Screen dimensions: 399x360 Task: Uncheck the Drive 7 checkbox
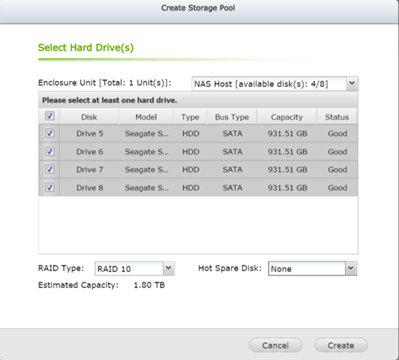coord(50,169)
